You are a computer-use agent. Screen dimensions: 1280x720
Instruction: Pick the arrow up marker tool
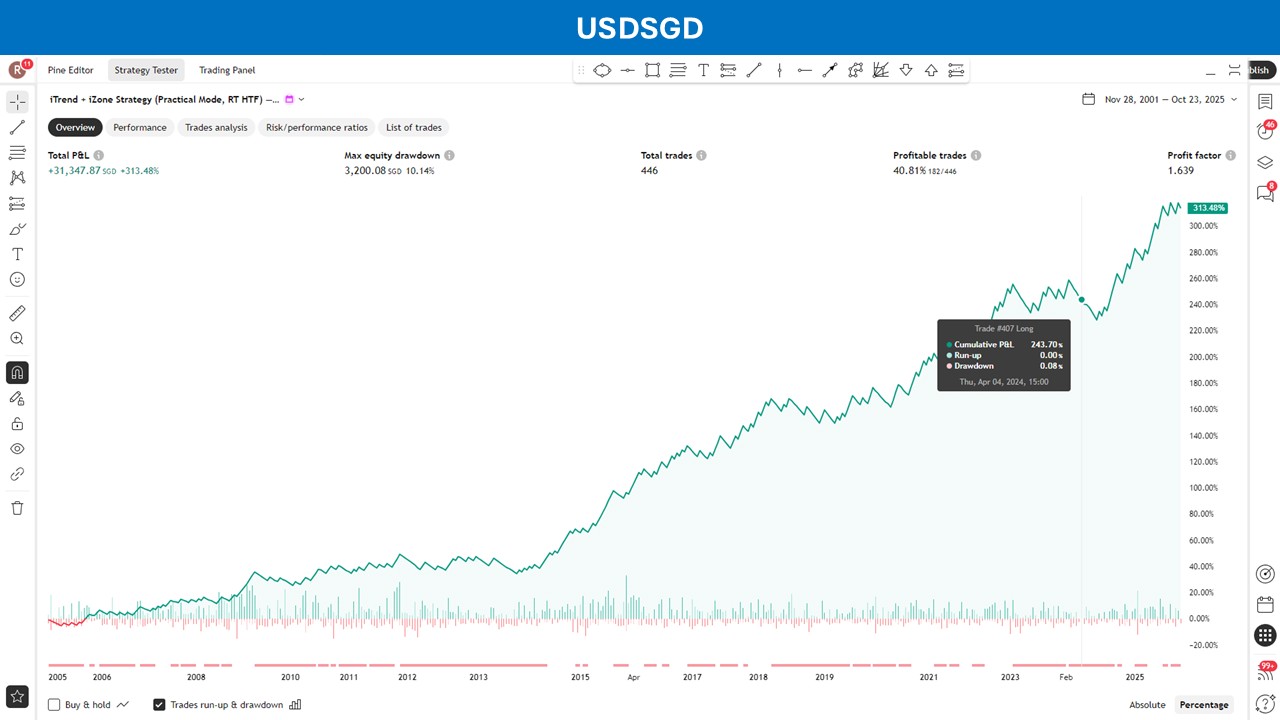coord(931,70)
